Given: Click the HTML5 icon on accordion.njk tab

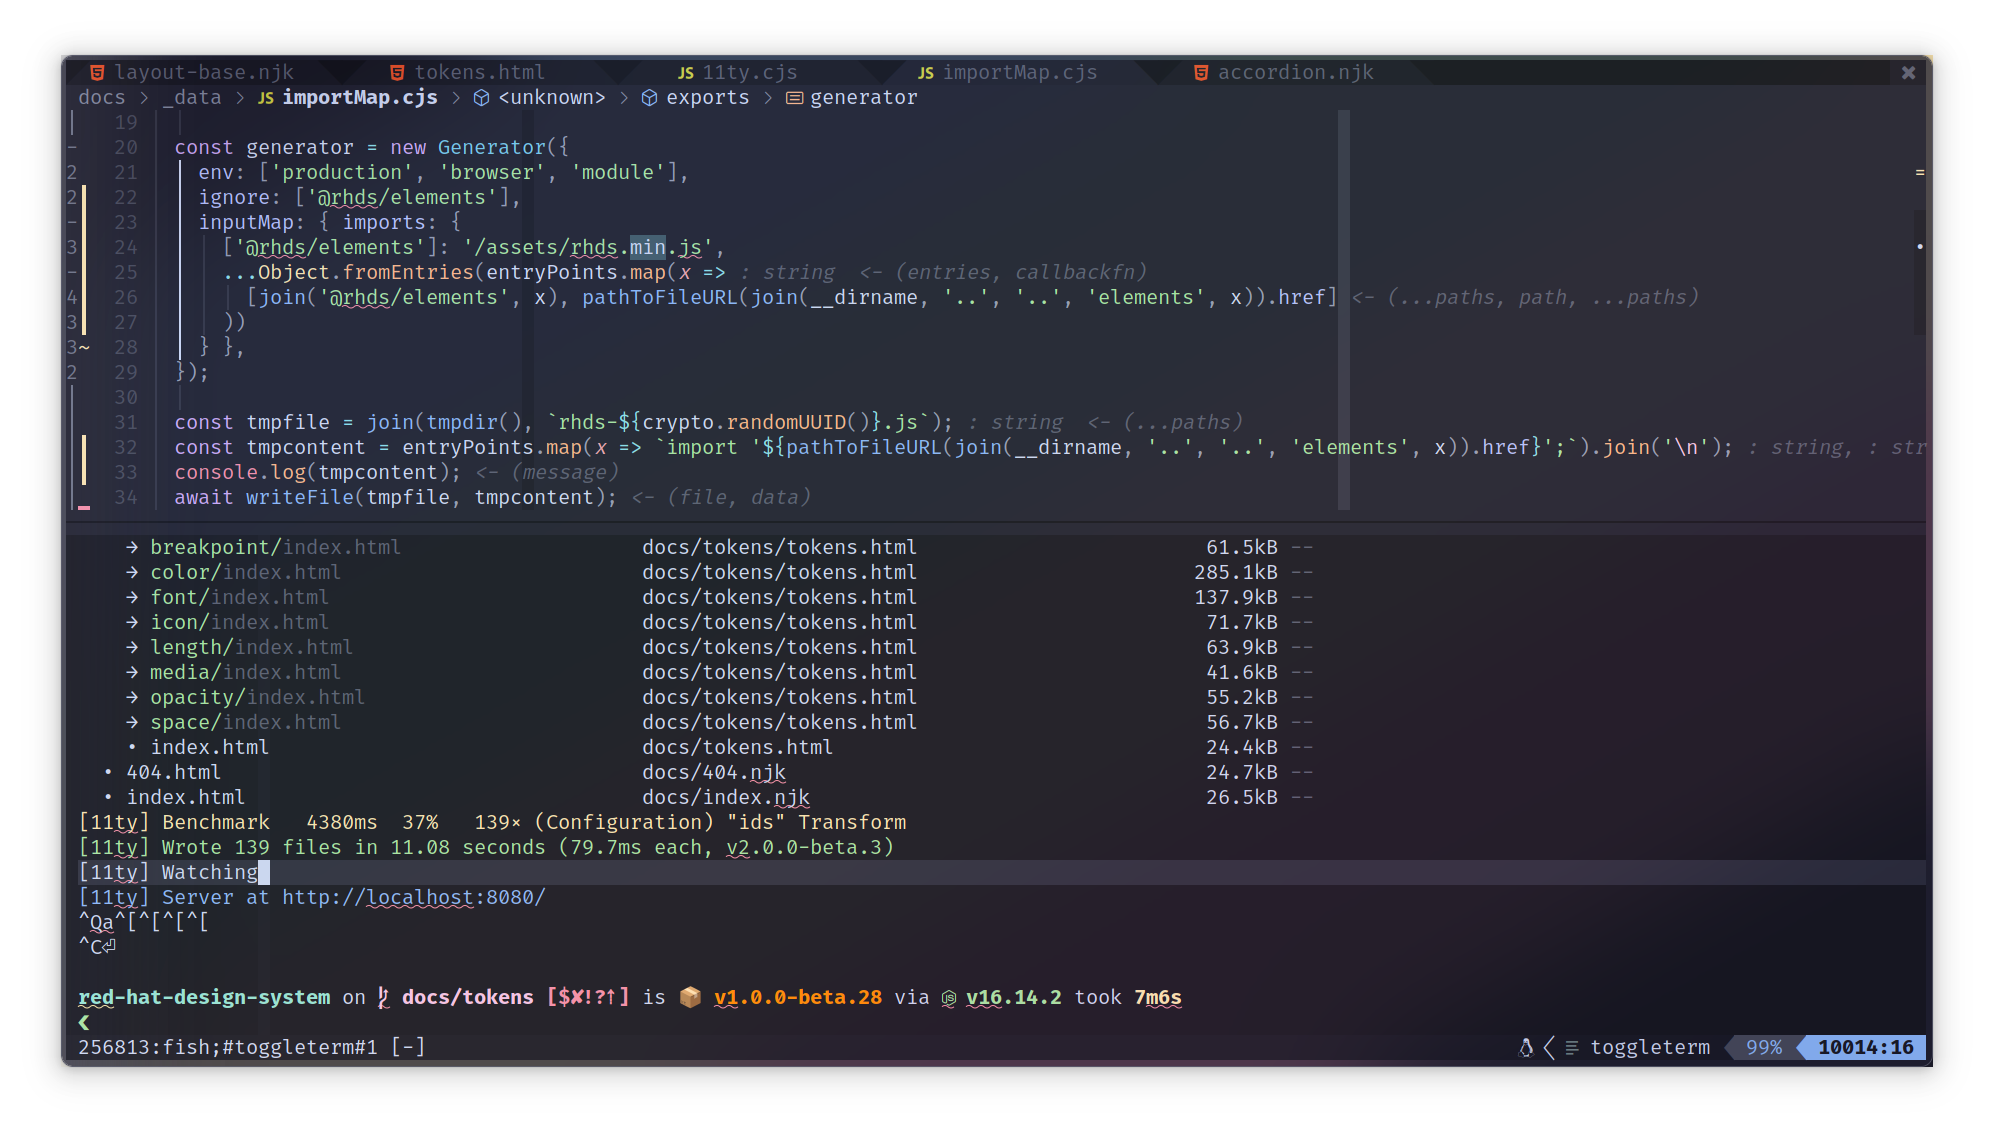Looking at the screenshot, I should pyautogui.click(x=1199, y=71).
